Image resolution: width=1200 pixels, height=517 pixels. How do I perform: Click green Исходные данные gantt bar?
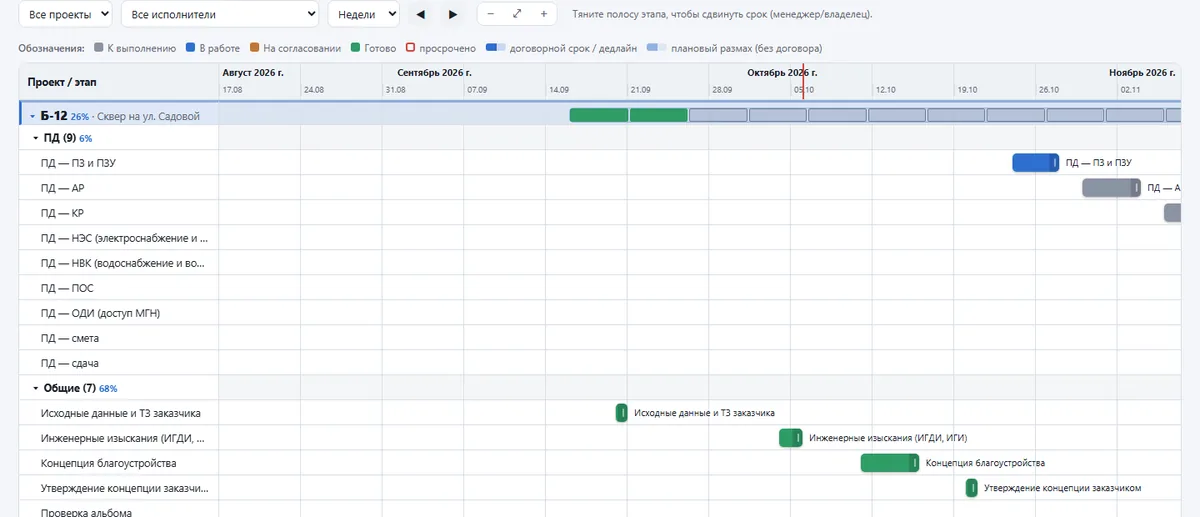622,412
